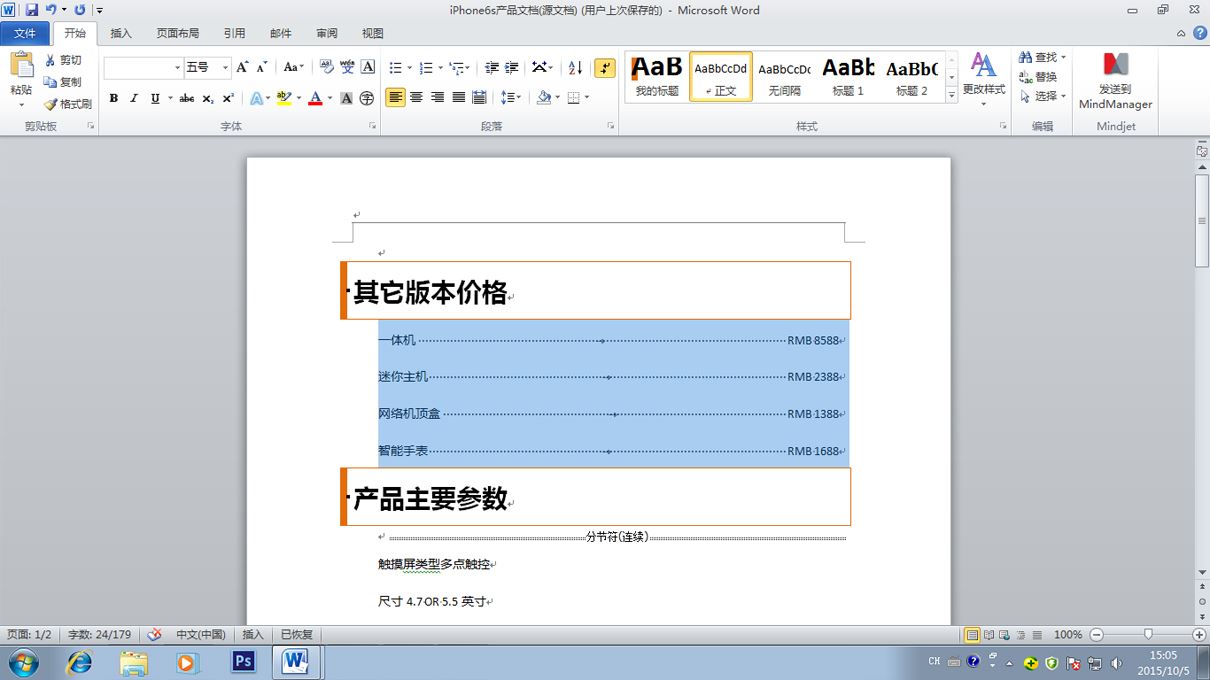Activate the Format Painter 格式刷

67,104
